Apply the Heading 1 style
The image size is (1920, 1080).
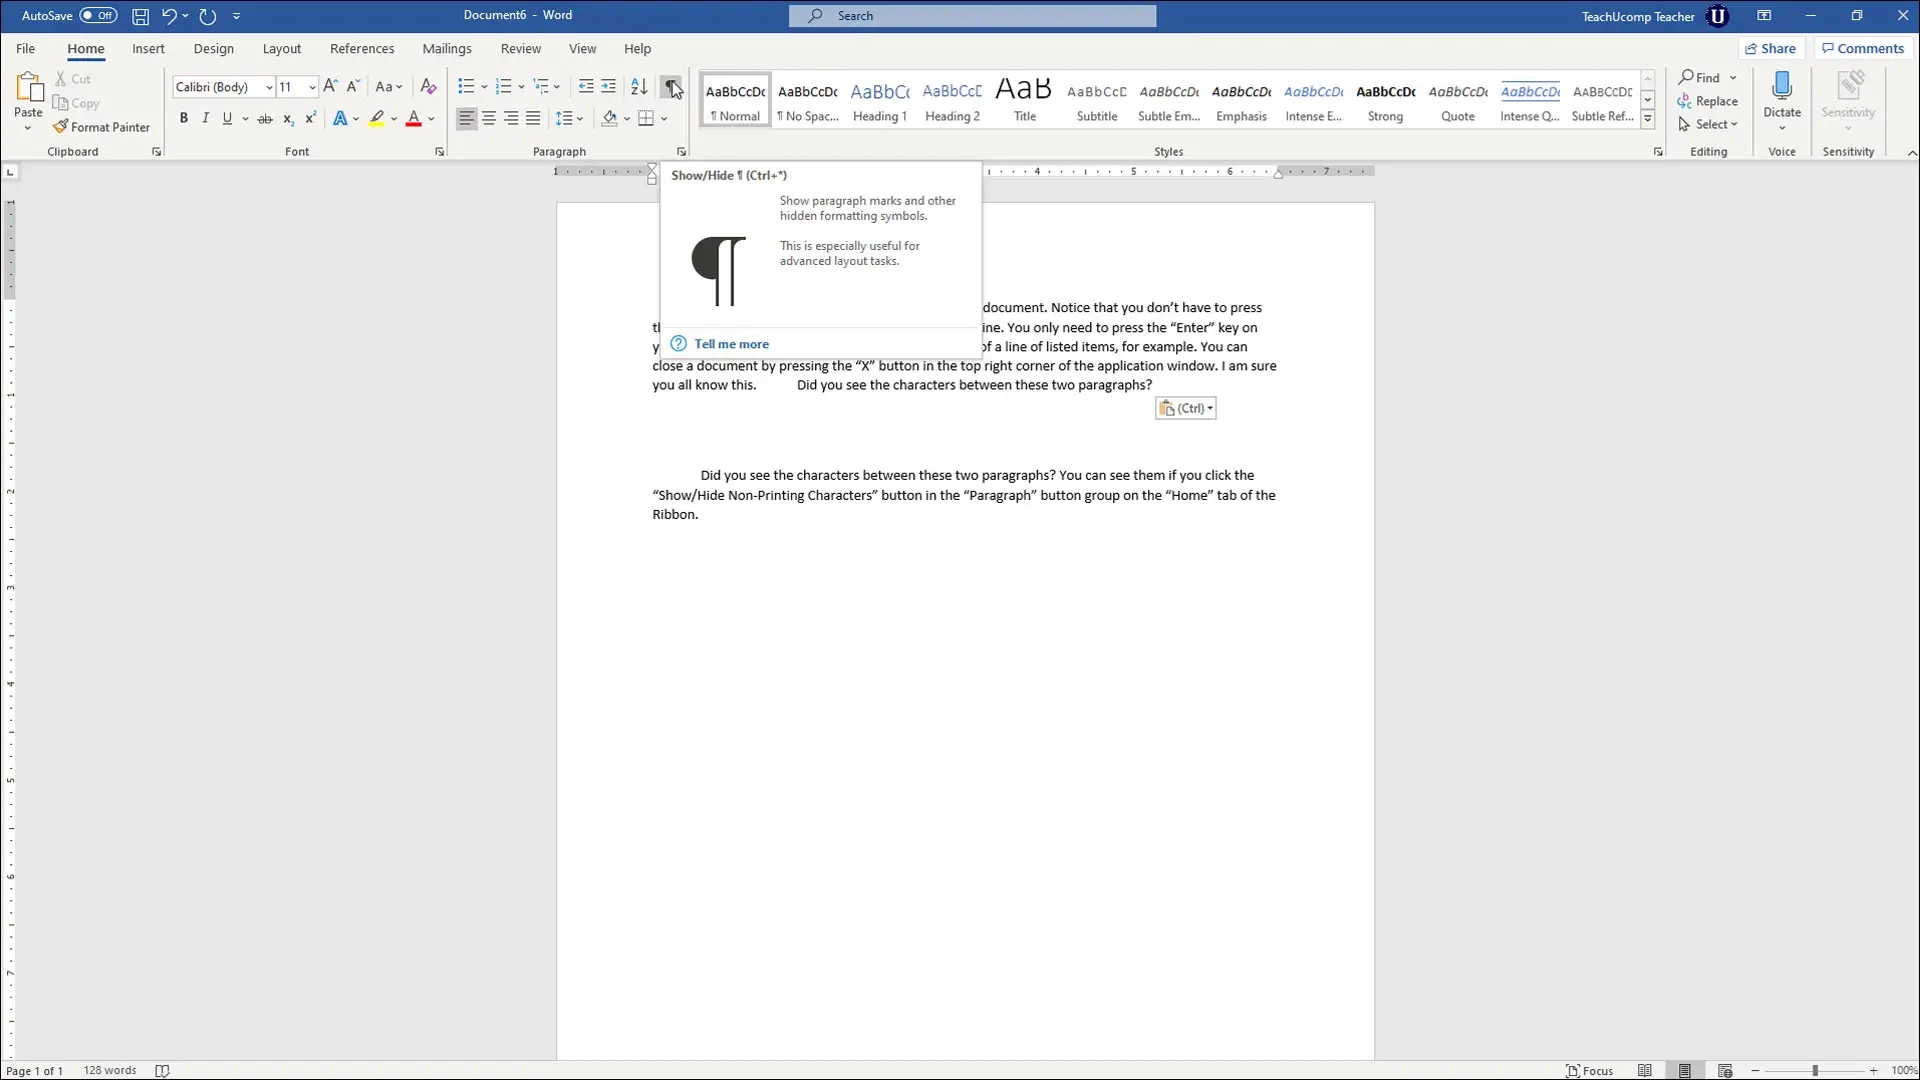pyautogui.click(x=879, y=99)
